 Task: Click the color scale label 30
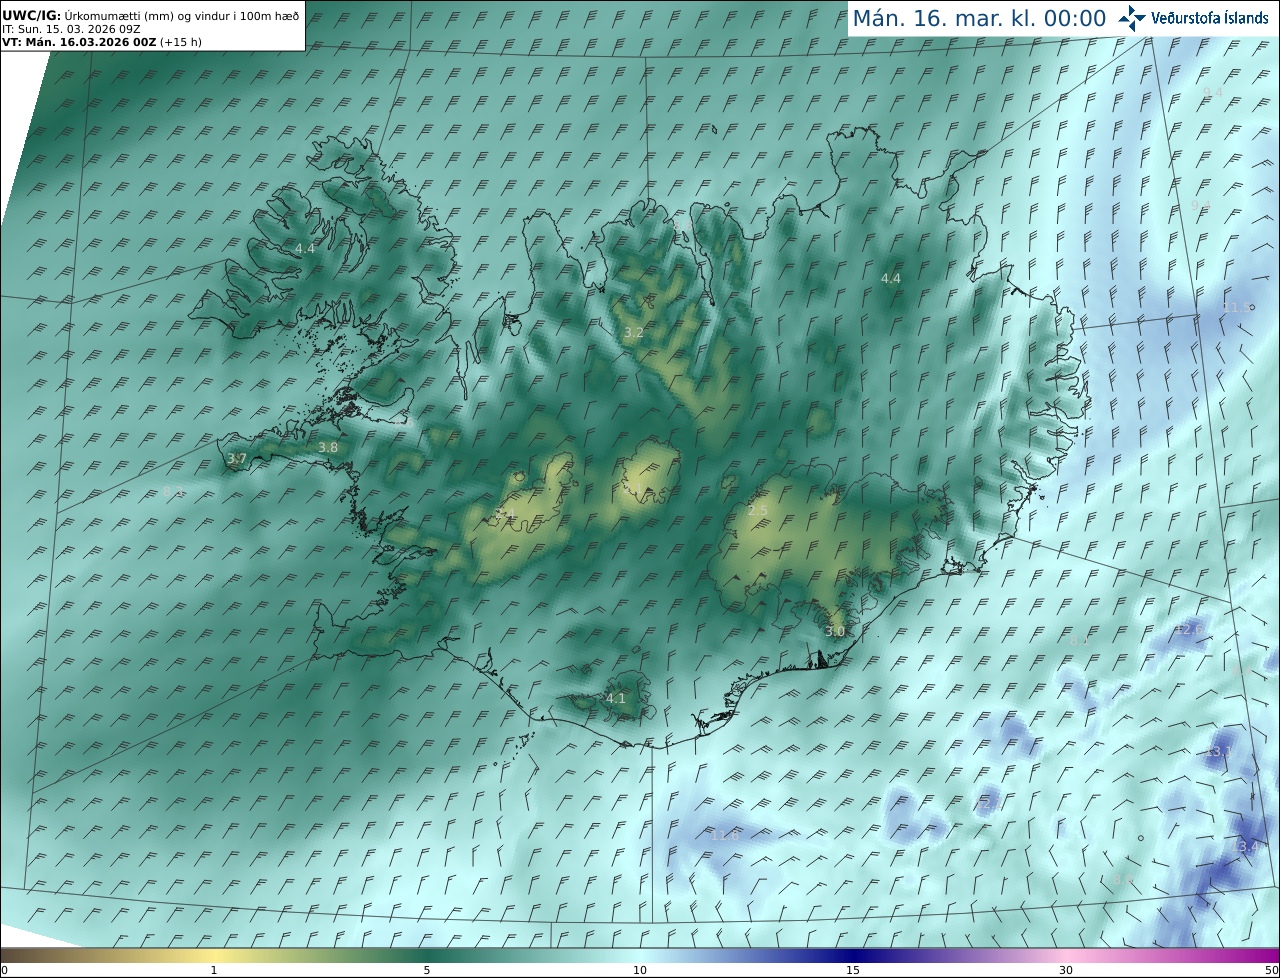[1066, 970]
